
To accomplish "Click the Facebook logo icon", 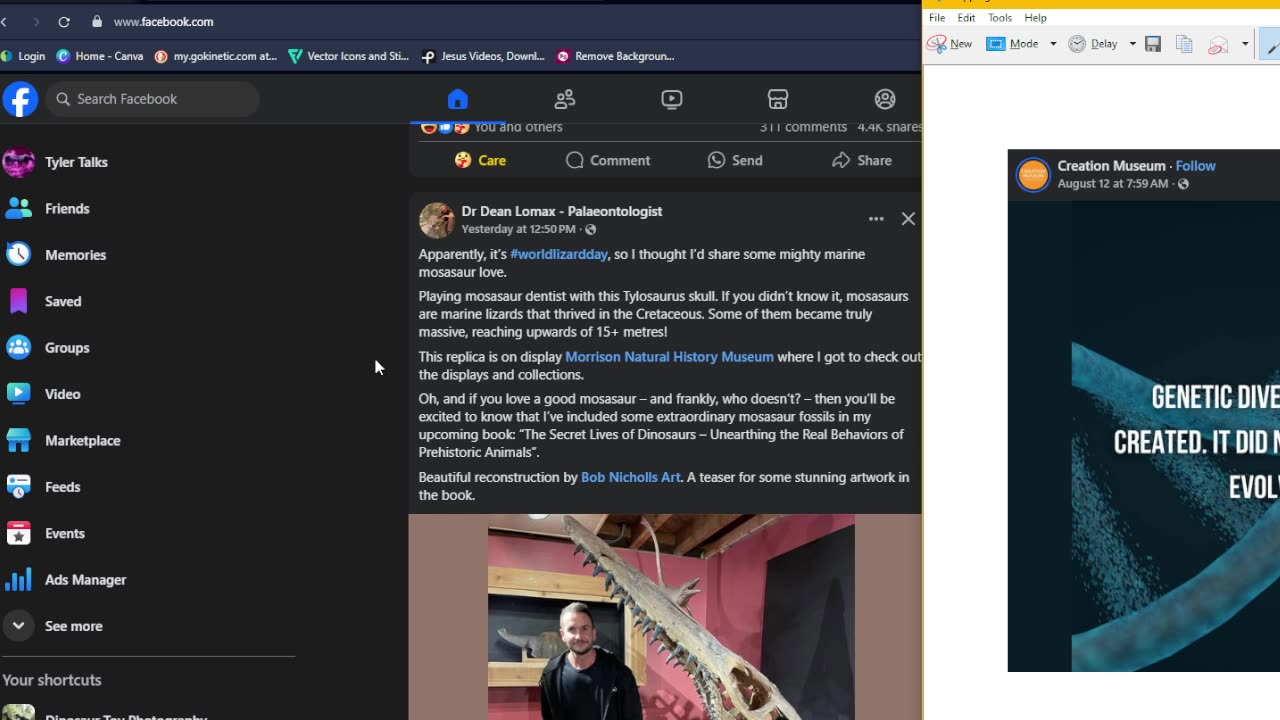I will [x=20, y=99].
